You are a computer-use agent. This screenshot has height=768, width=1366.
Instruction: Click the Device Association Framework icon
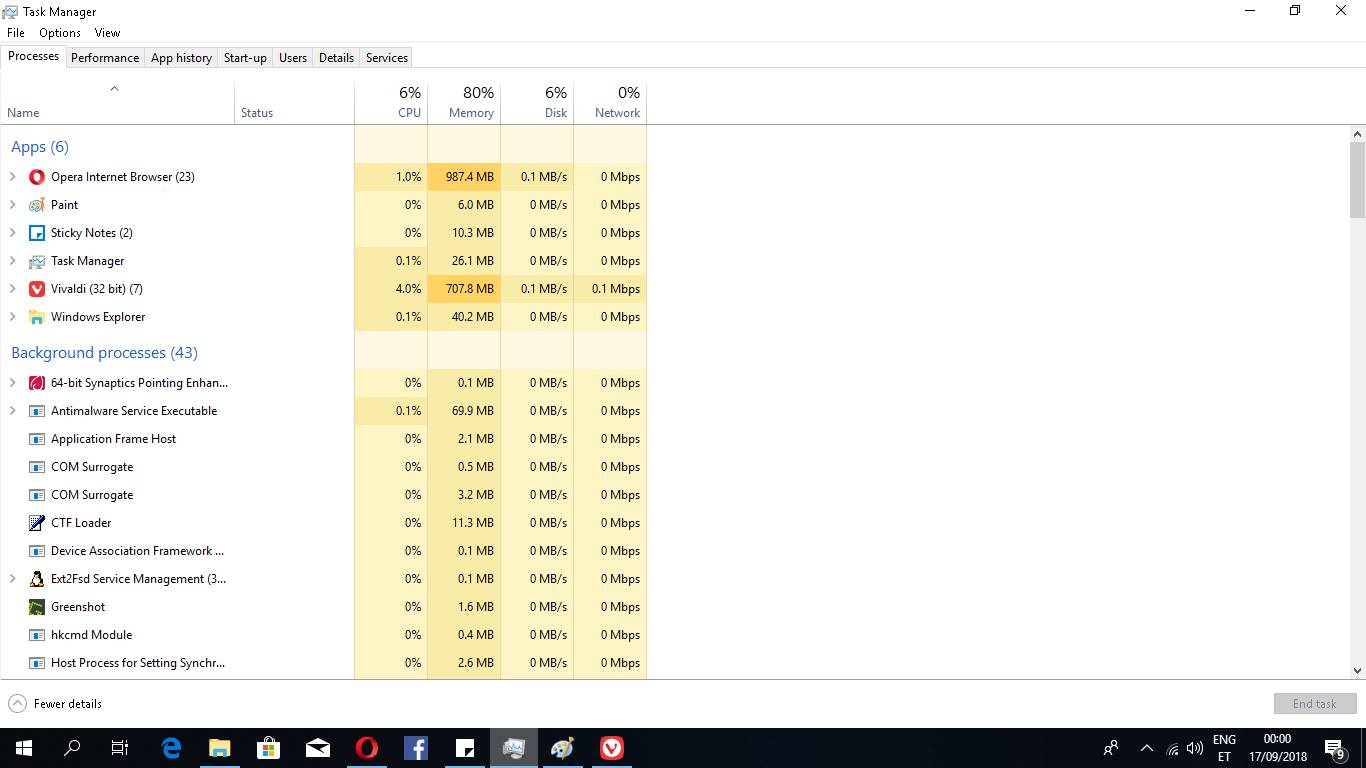[37, 551]
